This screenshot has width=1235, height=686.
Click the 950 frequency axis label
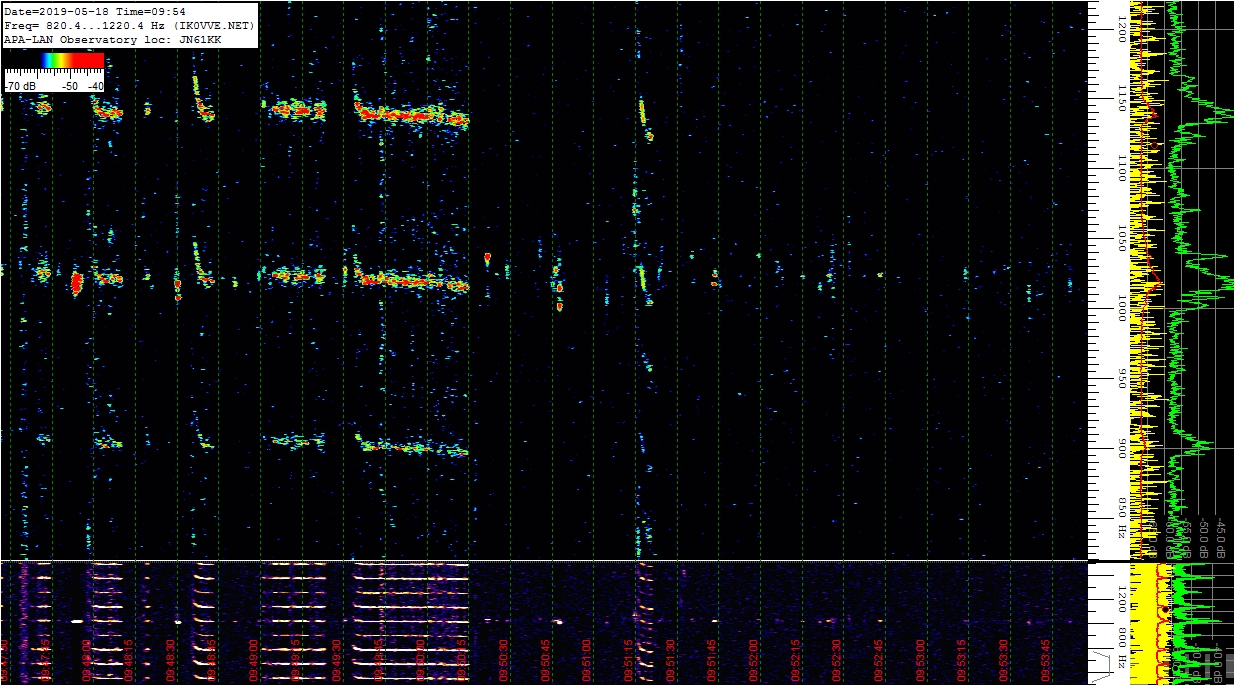[1122, 378]
